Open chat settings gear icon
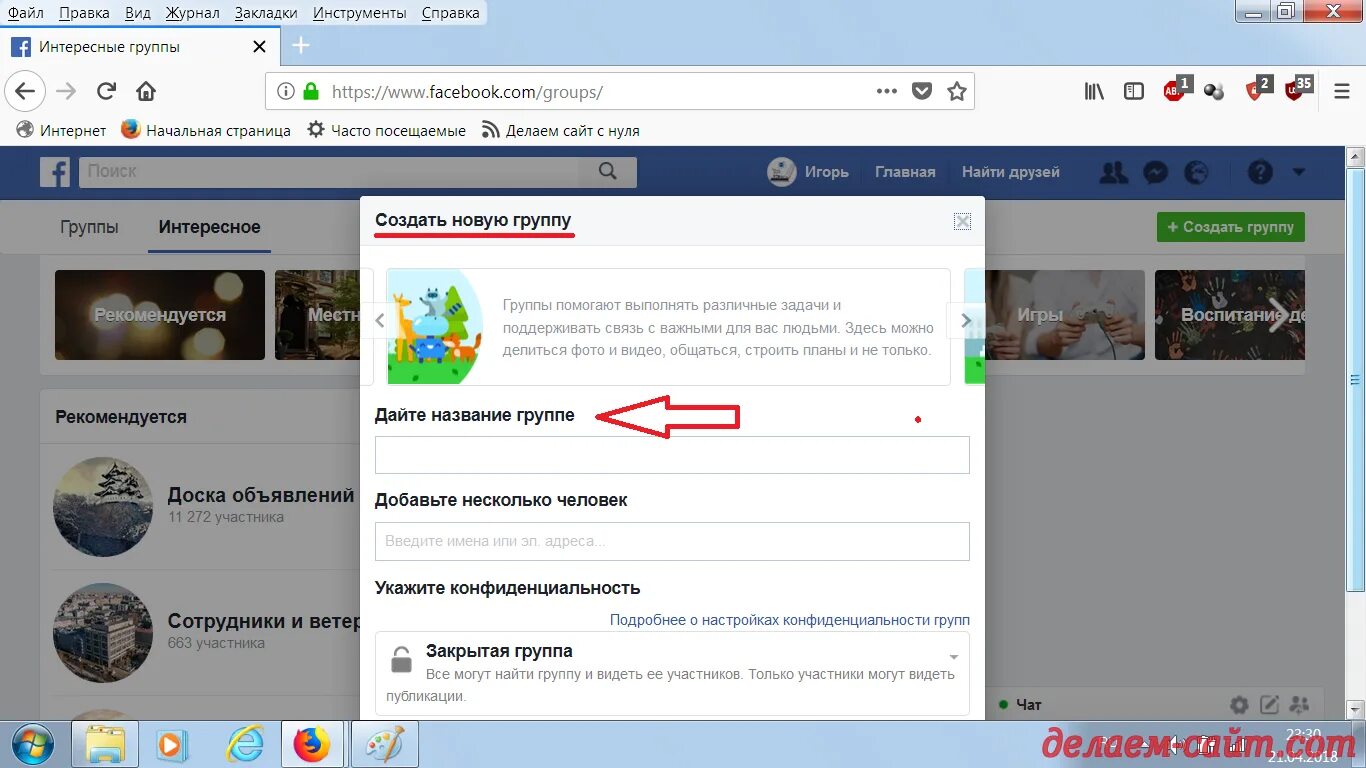The image size is (1366, 768). point(1239,705)
